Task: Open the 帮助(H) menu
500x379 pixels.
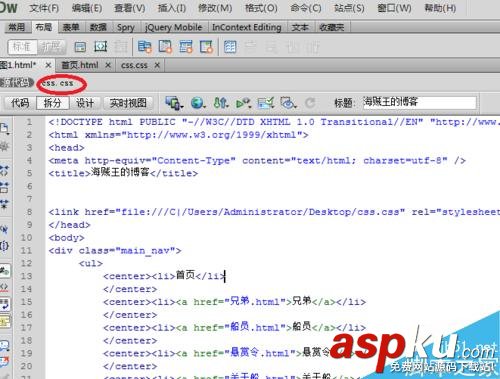Action: [440, 8]
